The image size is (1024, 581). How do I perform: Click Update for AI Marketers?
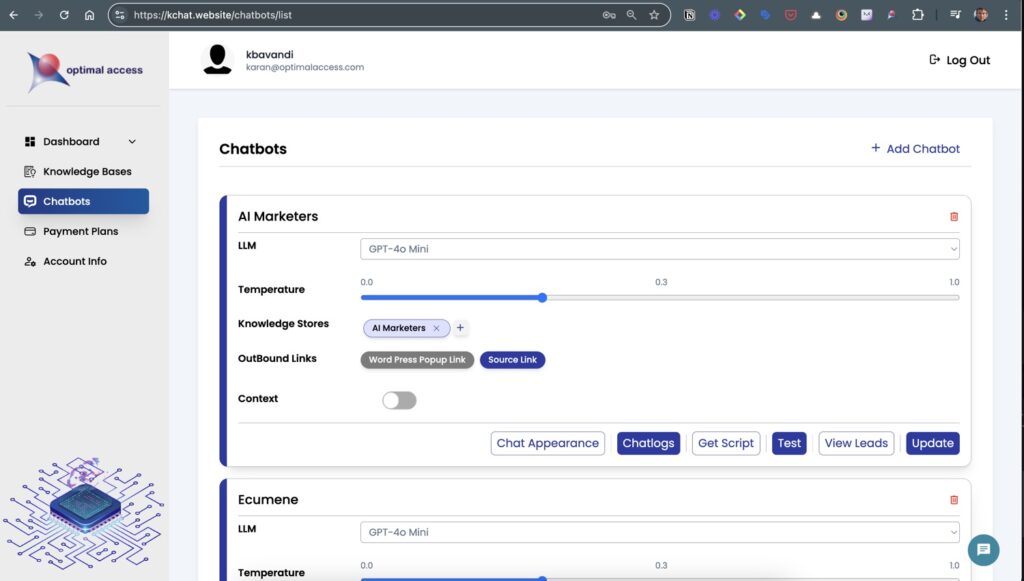tap(933, 443)
